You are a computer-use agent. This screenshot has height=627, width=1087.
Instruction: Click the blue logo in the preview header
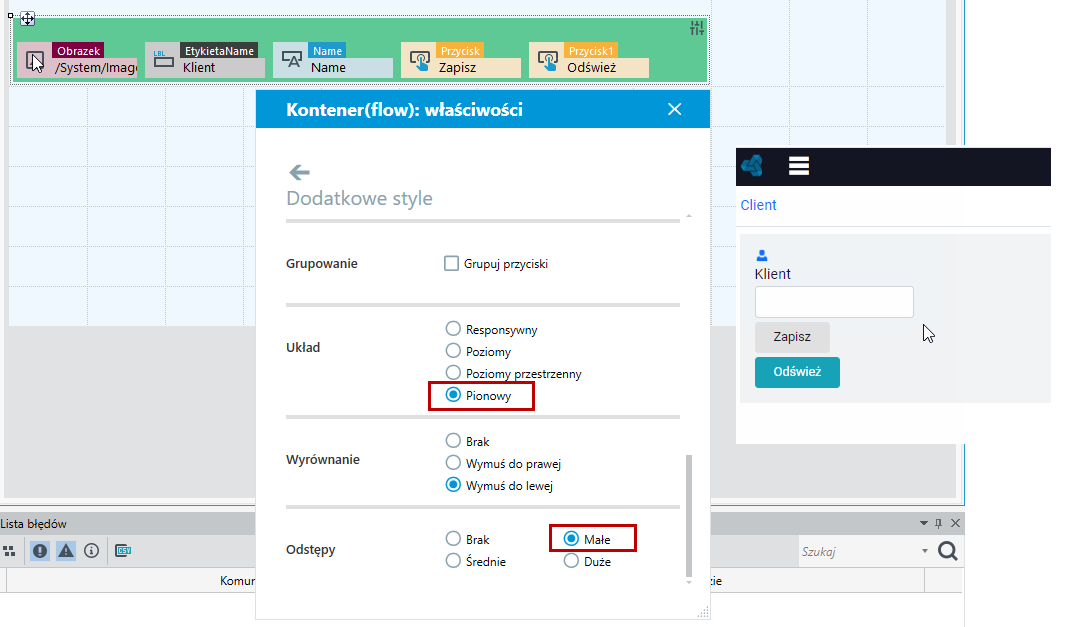(x=752, y=166)
